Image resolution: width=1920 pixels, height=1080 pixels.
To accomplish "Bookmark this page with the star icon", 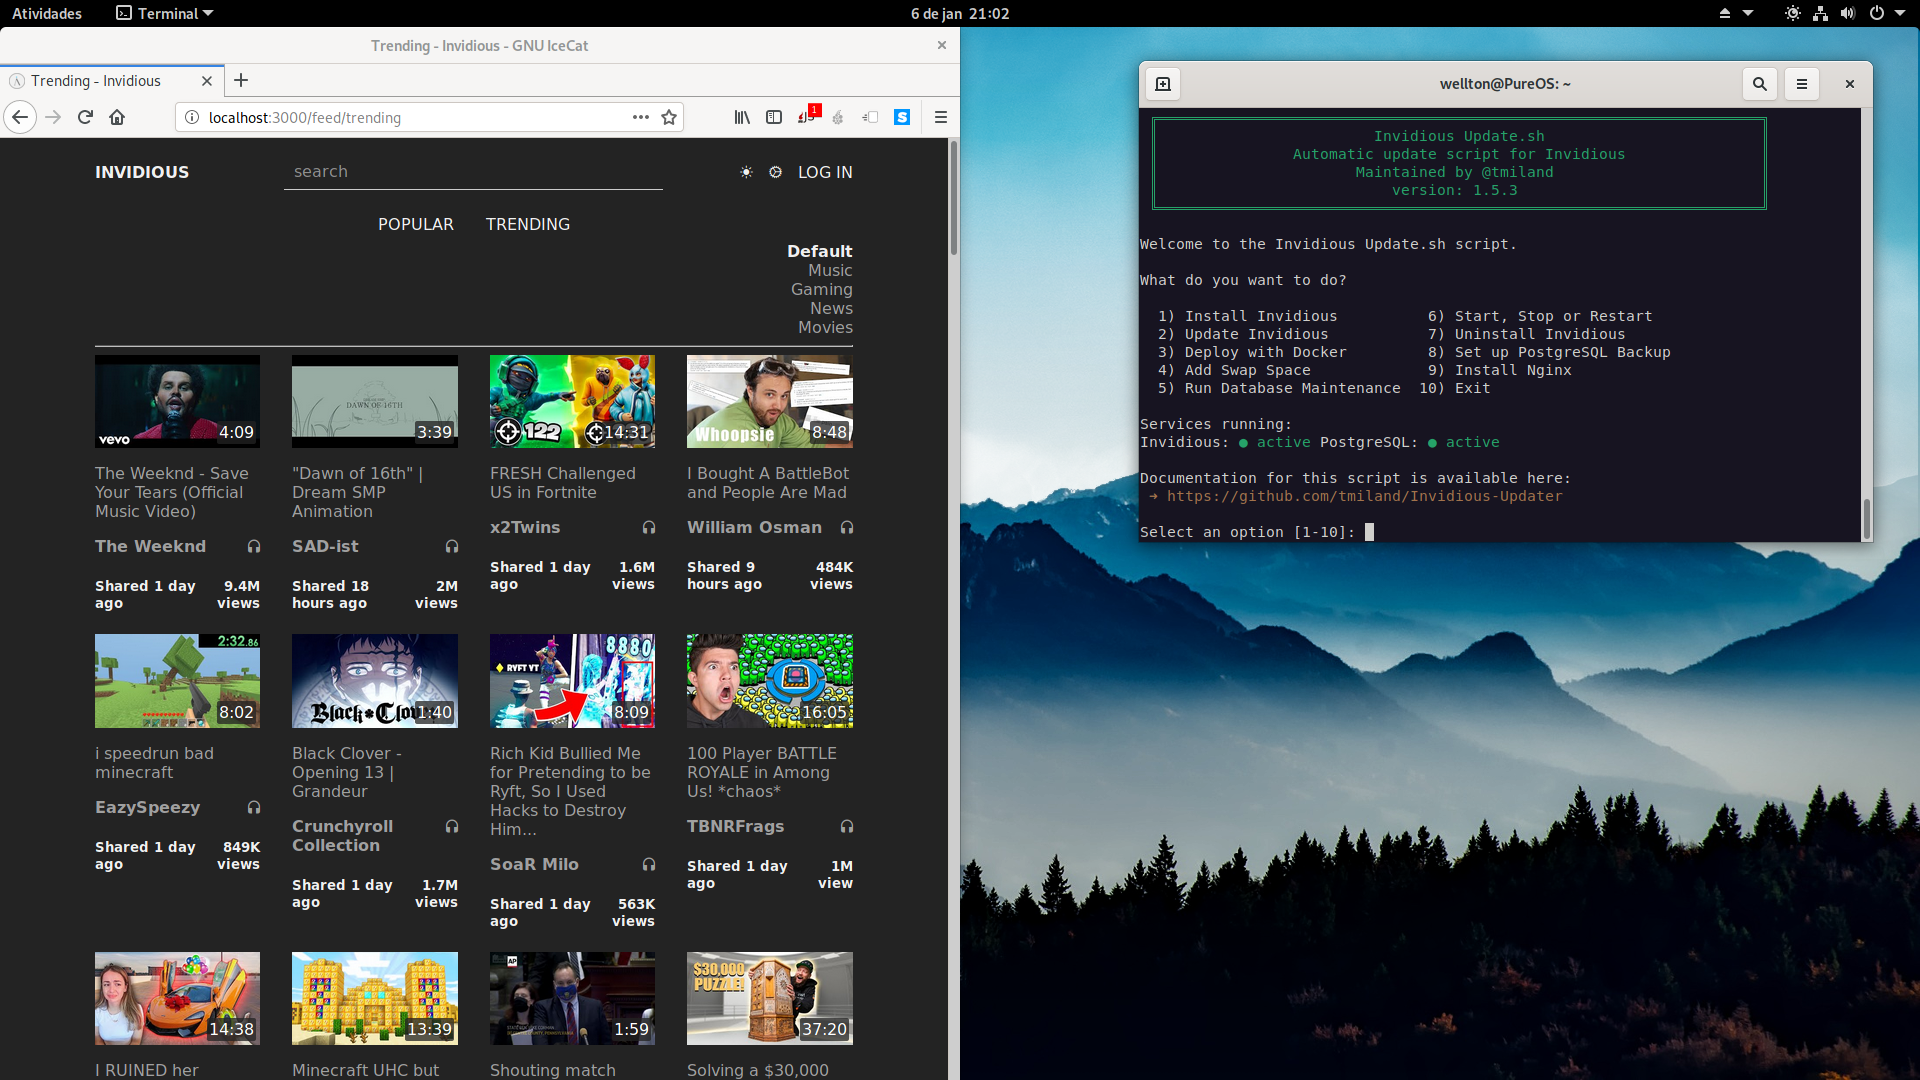I will tap(669, 117).
